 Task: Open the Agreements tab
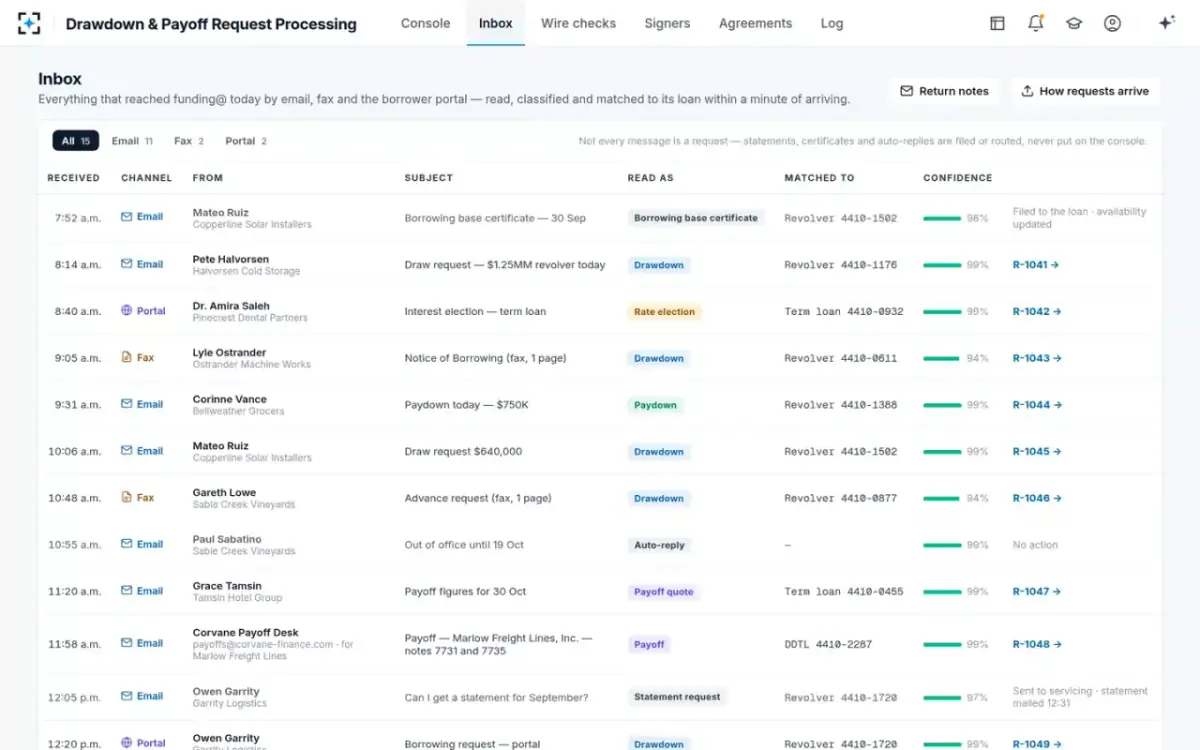pyautogui.click(x=755, y=23)
